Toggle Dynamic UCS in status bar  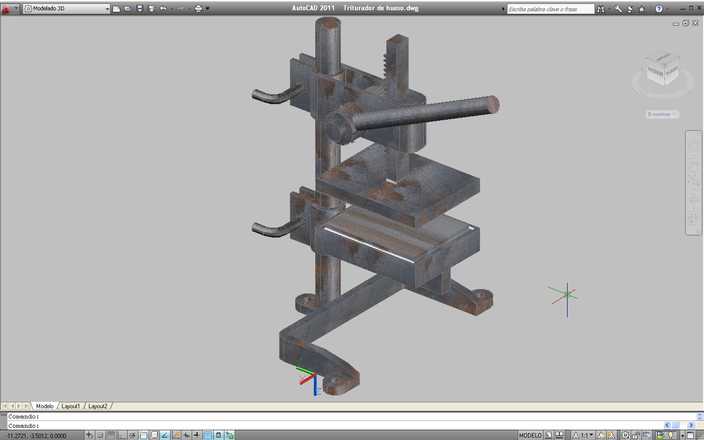177,436
